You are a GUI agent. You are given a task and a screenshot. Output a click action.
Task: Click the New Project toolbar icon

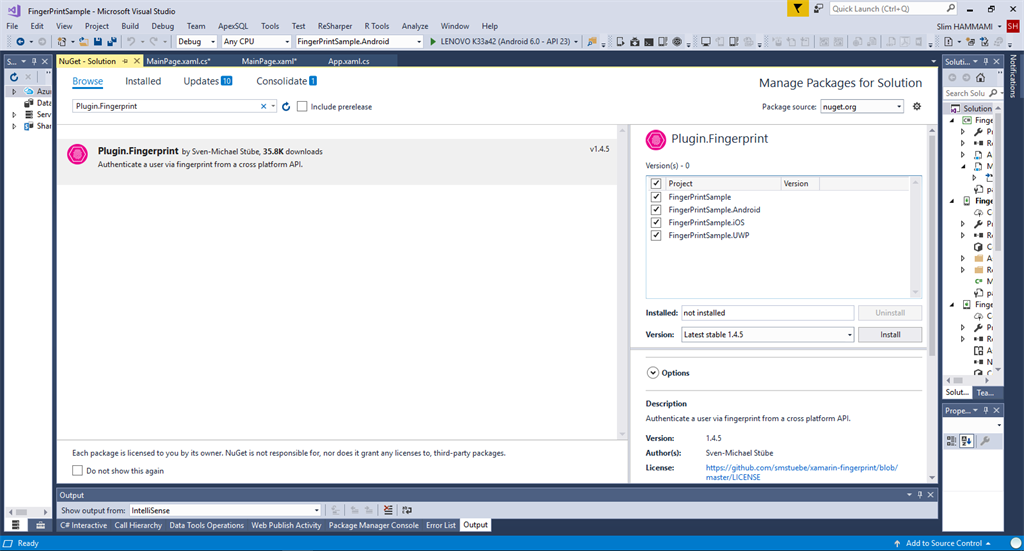point(61,42)
